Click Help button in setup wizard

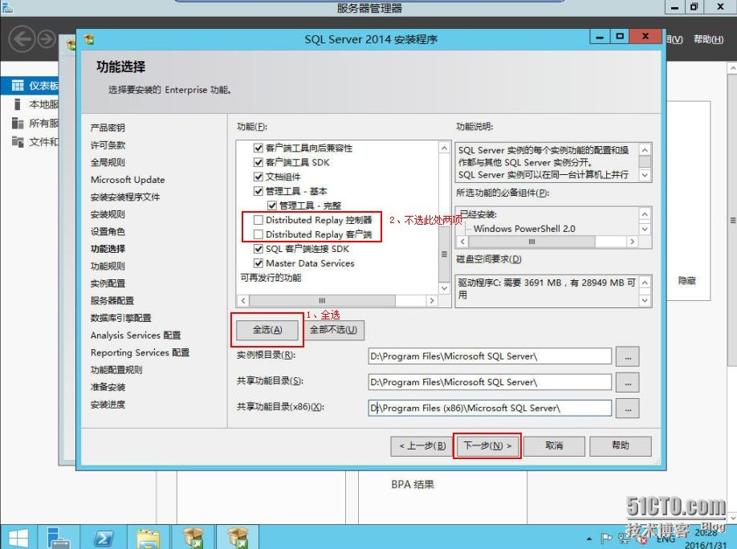(x=620, y=446)
